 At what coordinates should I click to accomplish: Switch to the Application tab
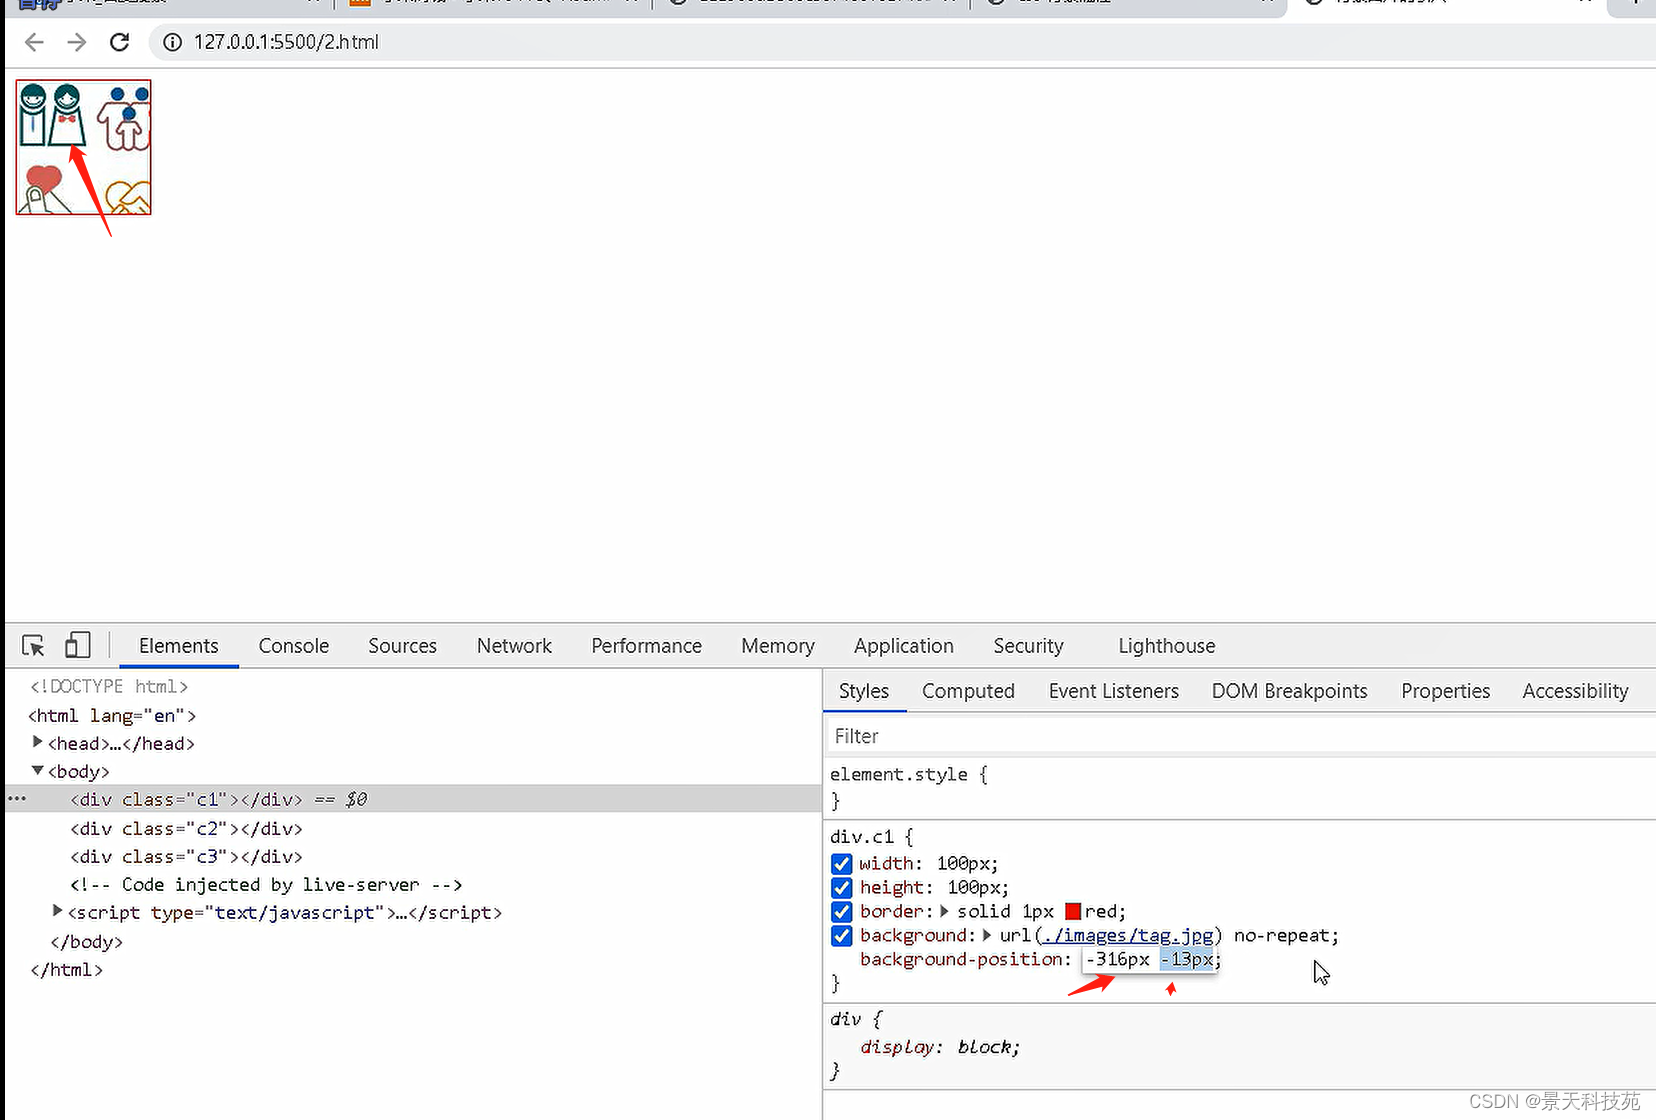tap(904, 646)
